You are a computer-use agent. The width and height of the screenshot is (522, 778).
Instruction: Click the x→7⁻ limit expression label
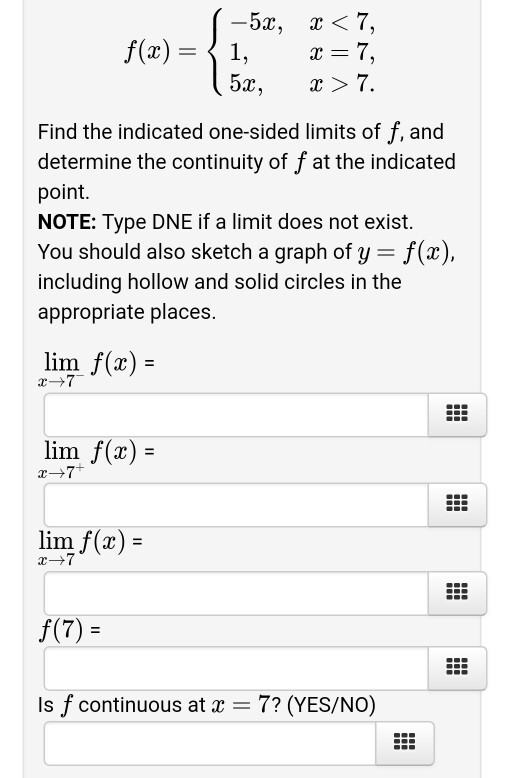[96, 369]
